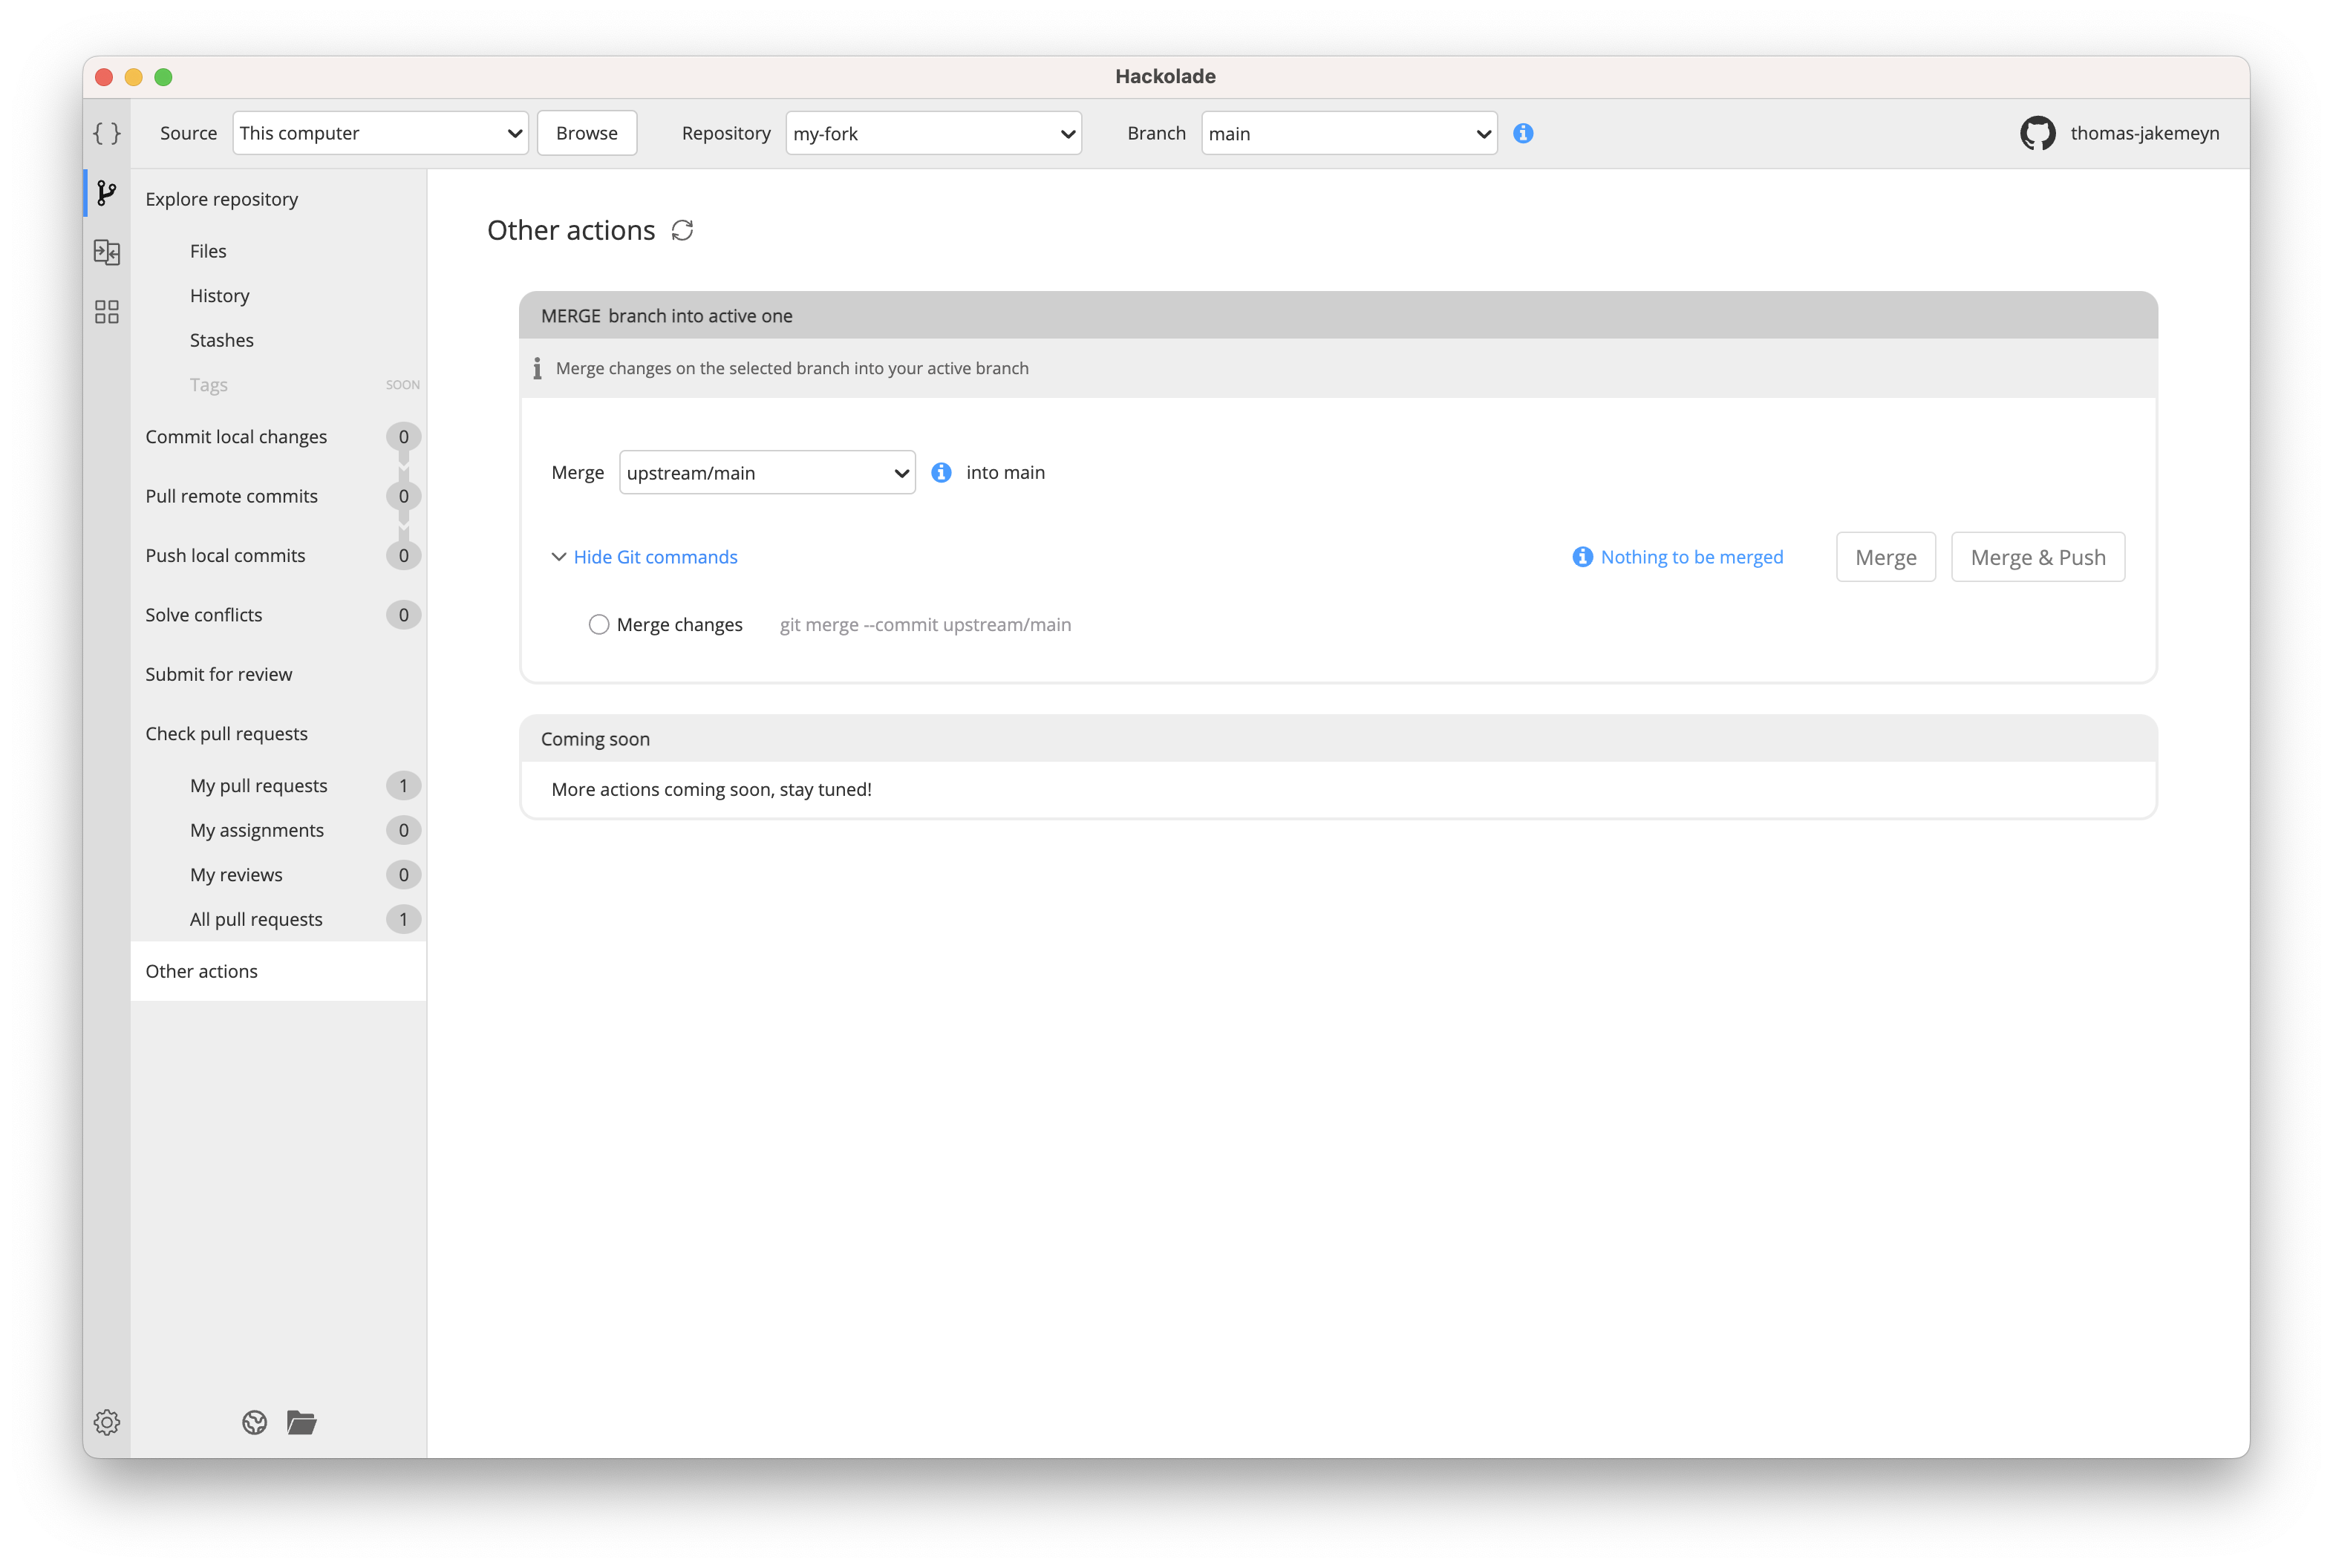Screen dimensions: 2333x1568
Task: Click the refresh icon next to Other actions
Action: pos(685,229)
